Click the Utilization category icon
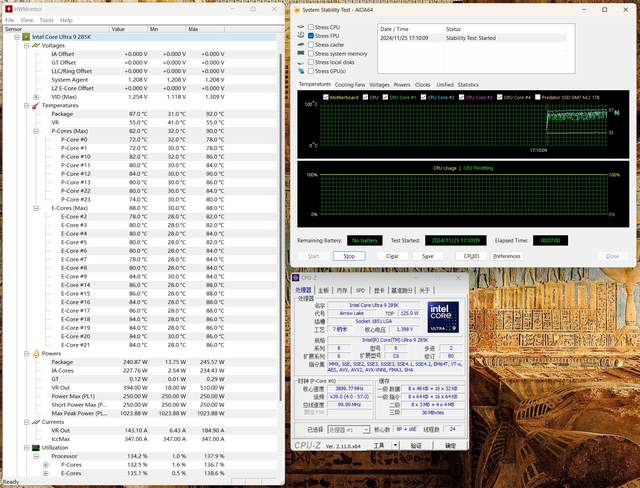Image resolution: width=640 pixels, height=488 pixels. (x=38, y=447)
